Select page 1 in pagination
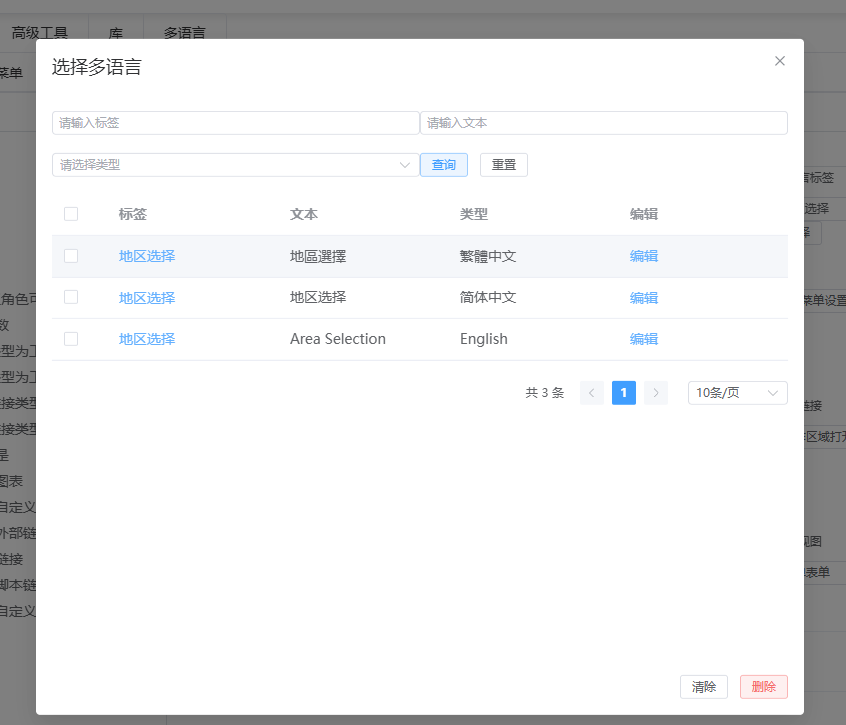 (624, 393)
